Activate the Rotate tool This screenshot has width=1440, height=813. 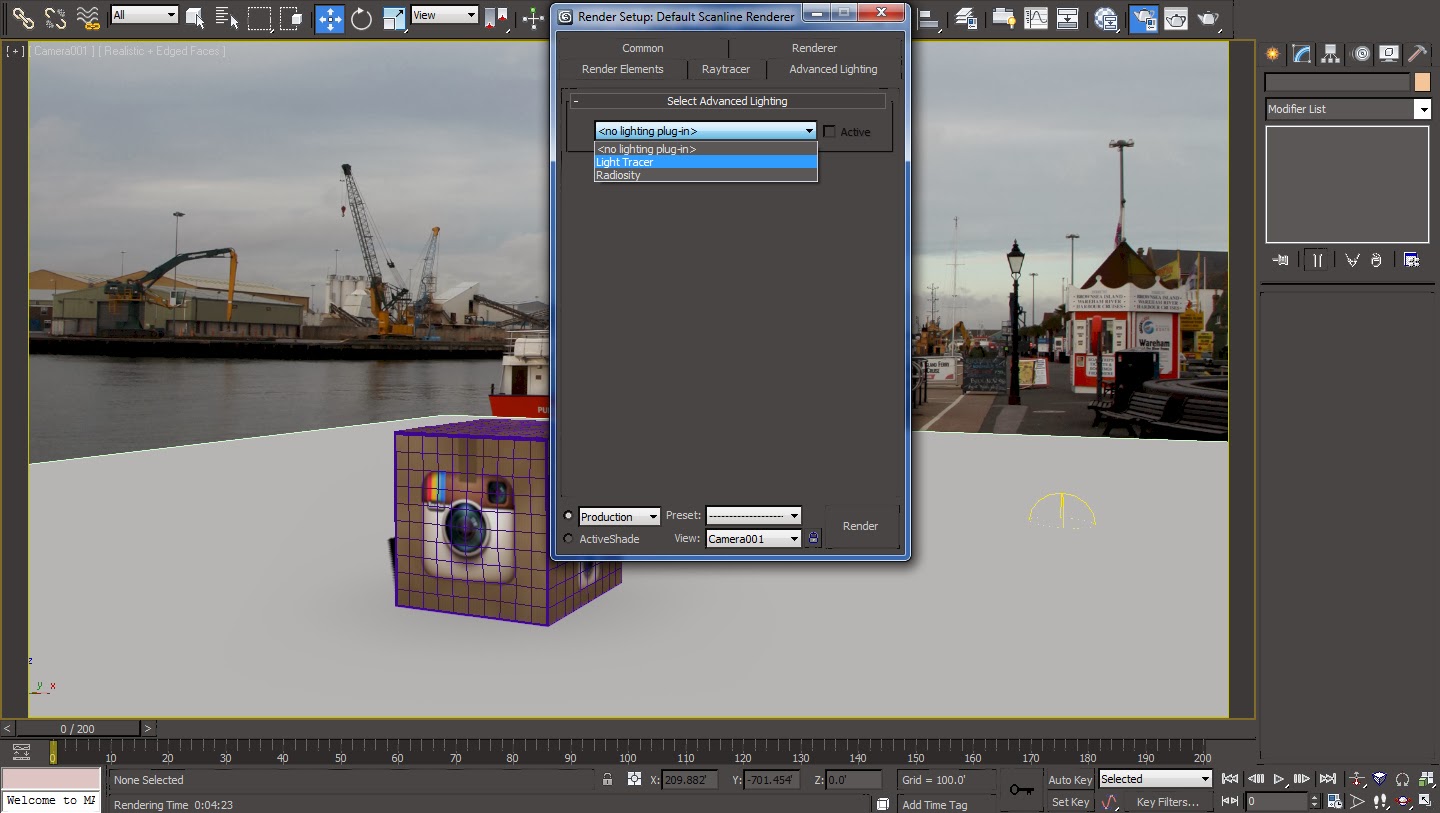point(361,18)
